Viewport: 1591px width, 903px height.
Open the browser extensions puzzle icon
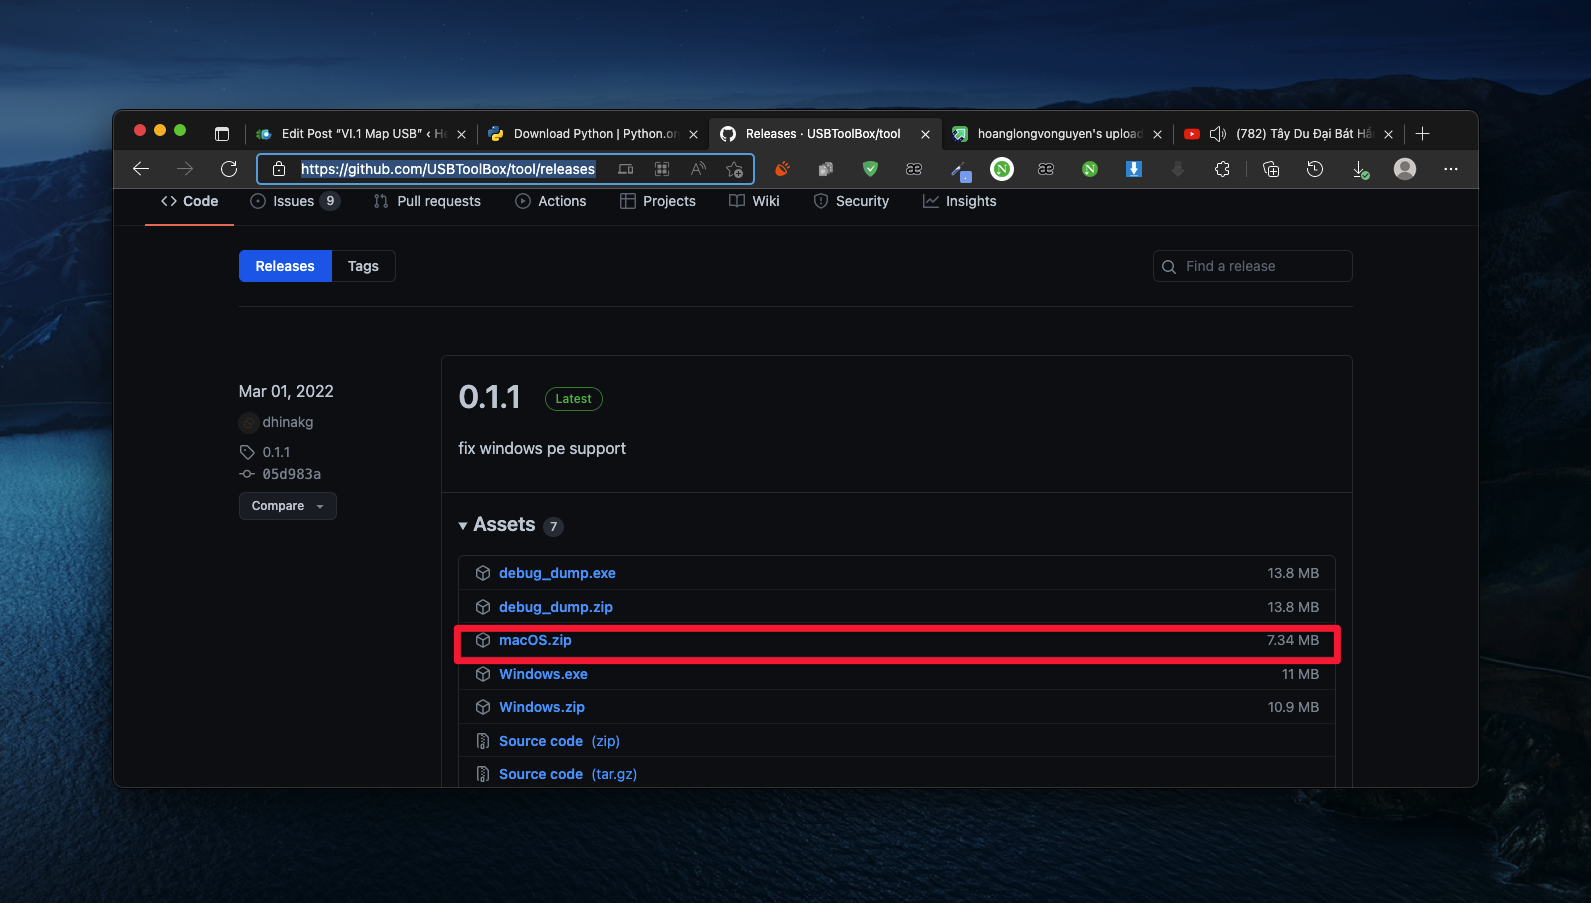tap(1222, 169)
